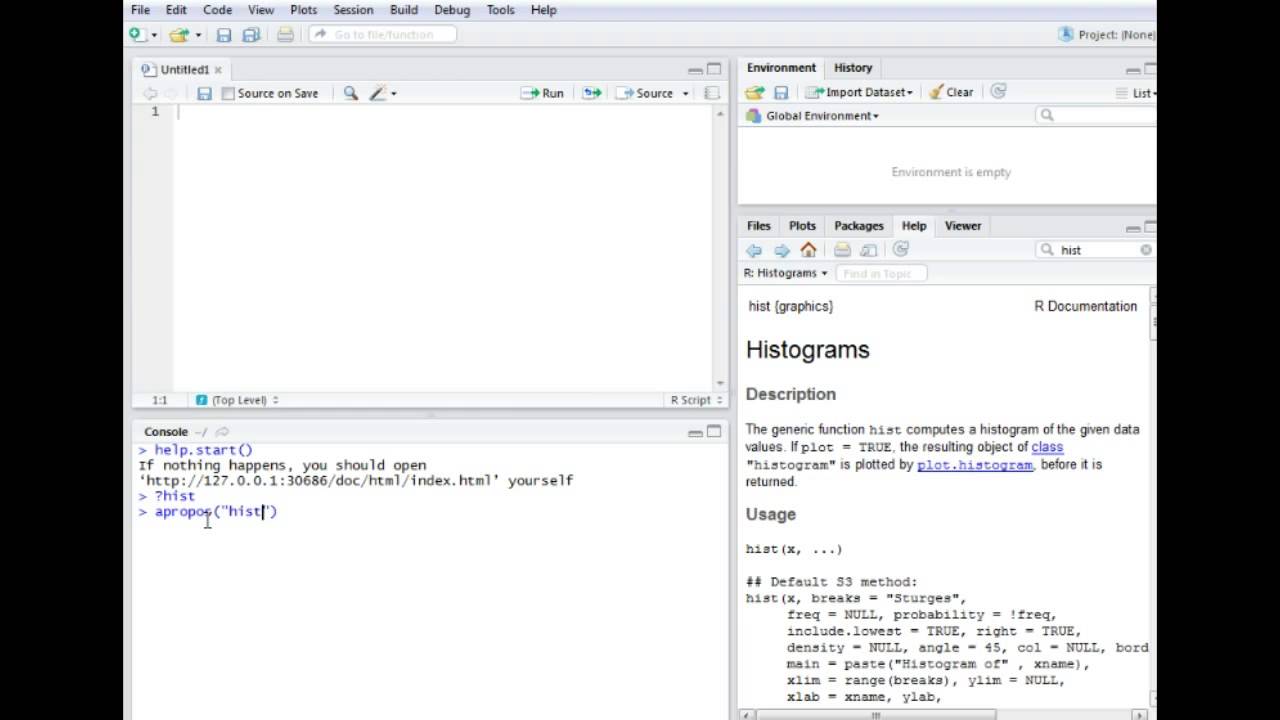1280x720 pixels.
Task: Click the Open File folder icon
Action: pos(178,35)
